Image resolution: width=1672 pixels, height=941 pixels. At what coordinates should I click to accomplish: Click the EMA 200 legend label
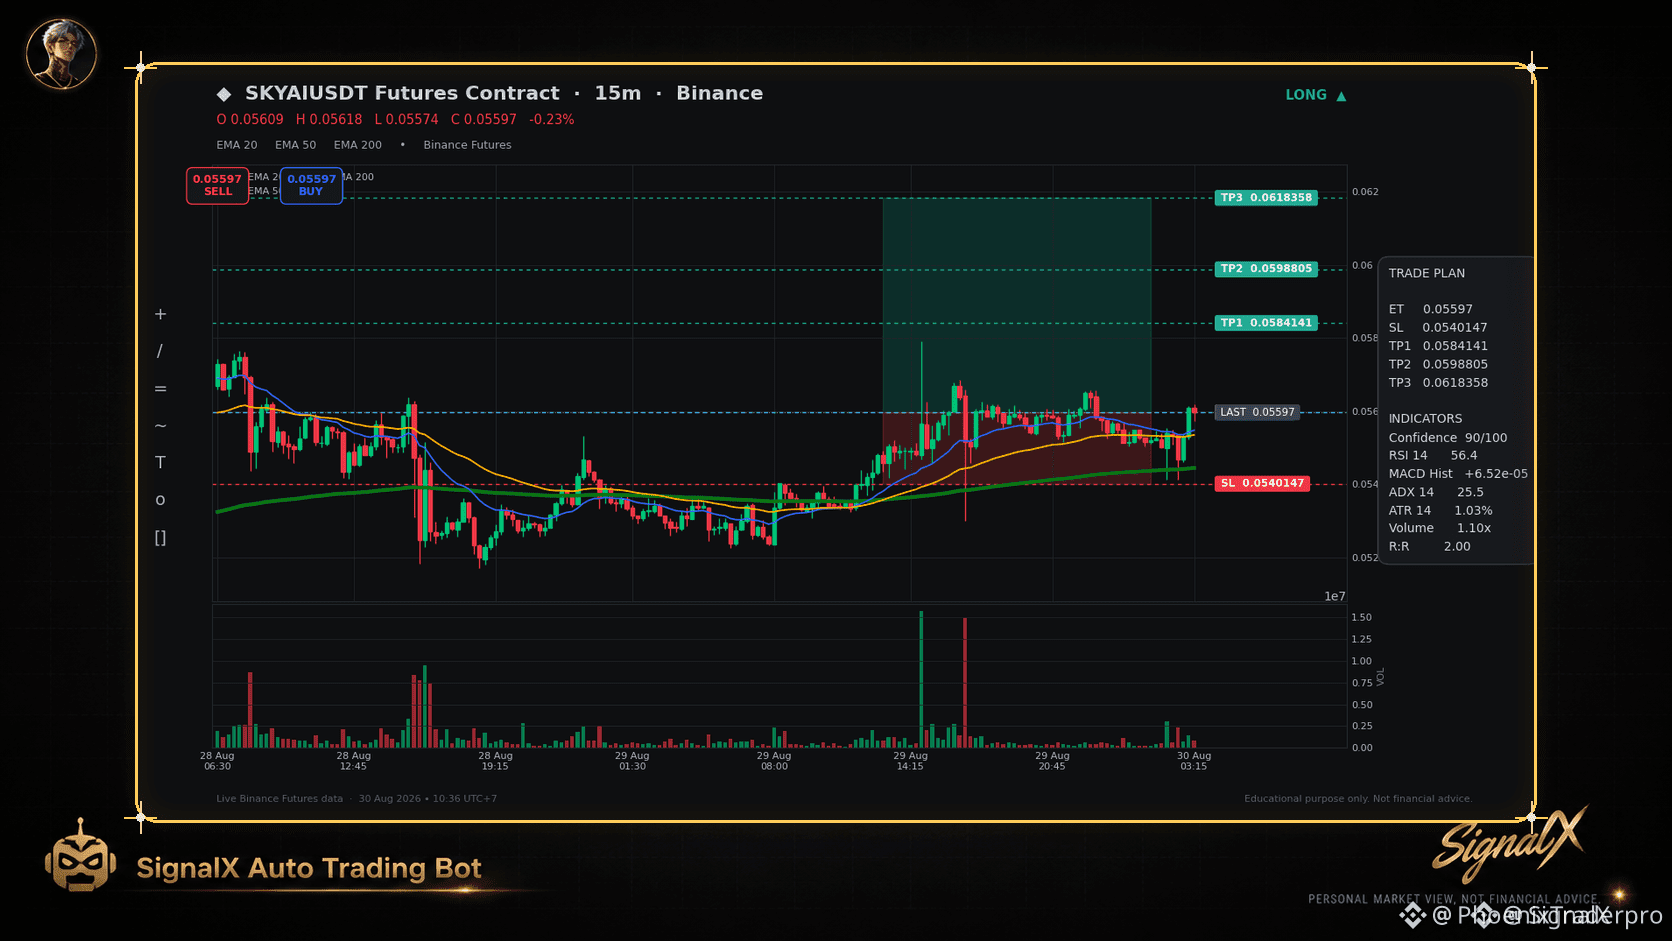click(358, 145)
